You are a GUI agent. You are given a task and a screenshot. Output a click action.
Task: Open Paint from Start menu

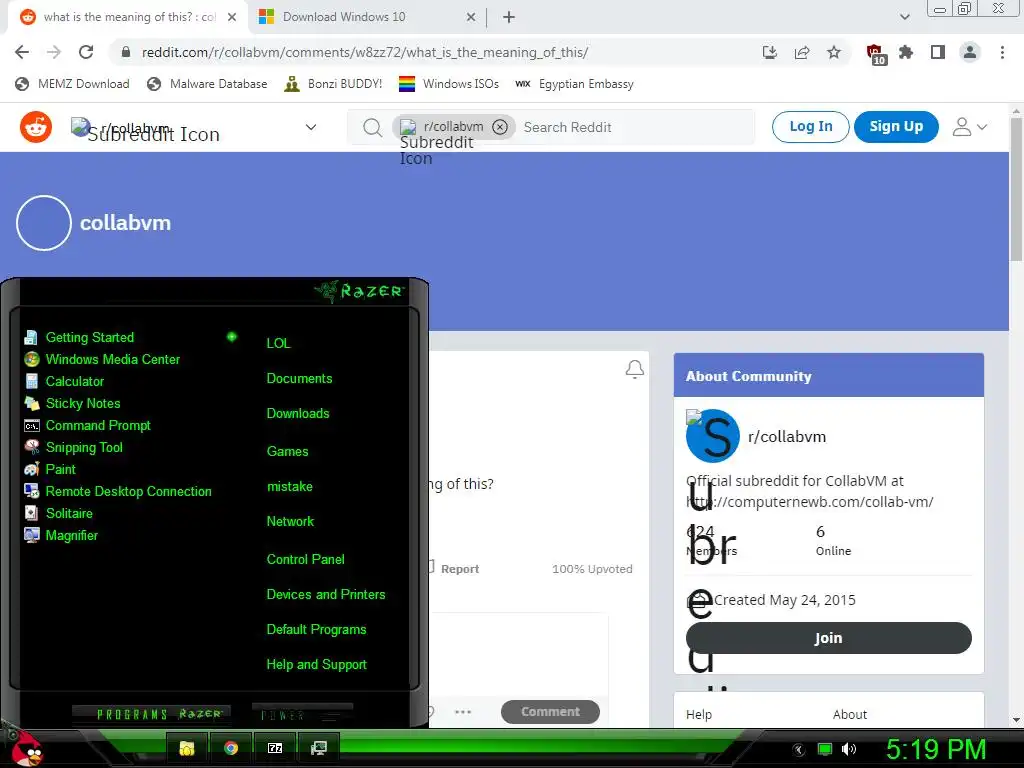pos(60,470)
